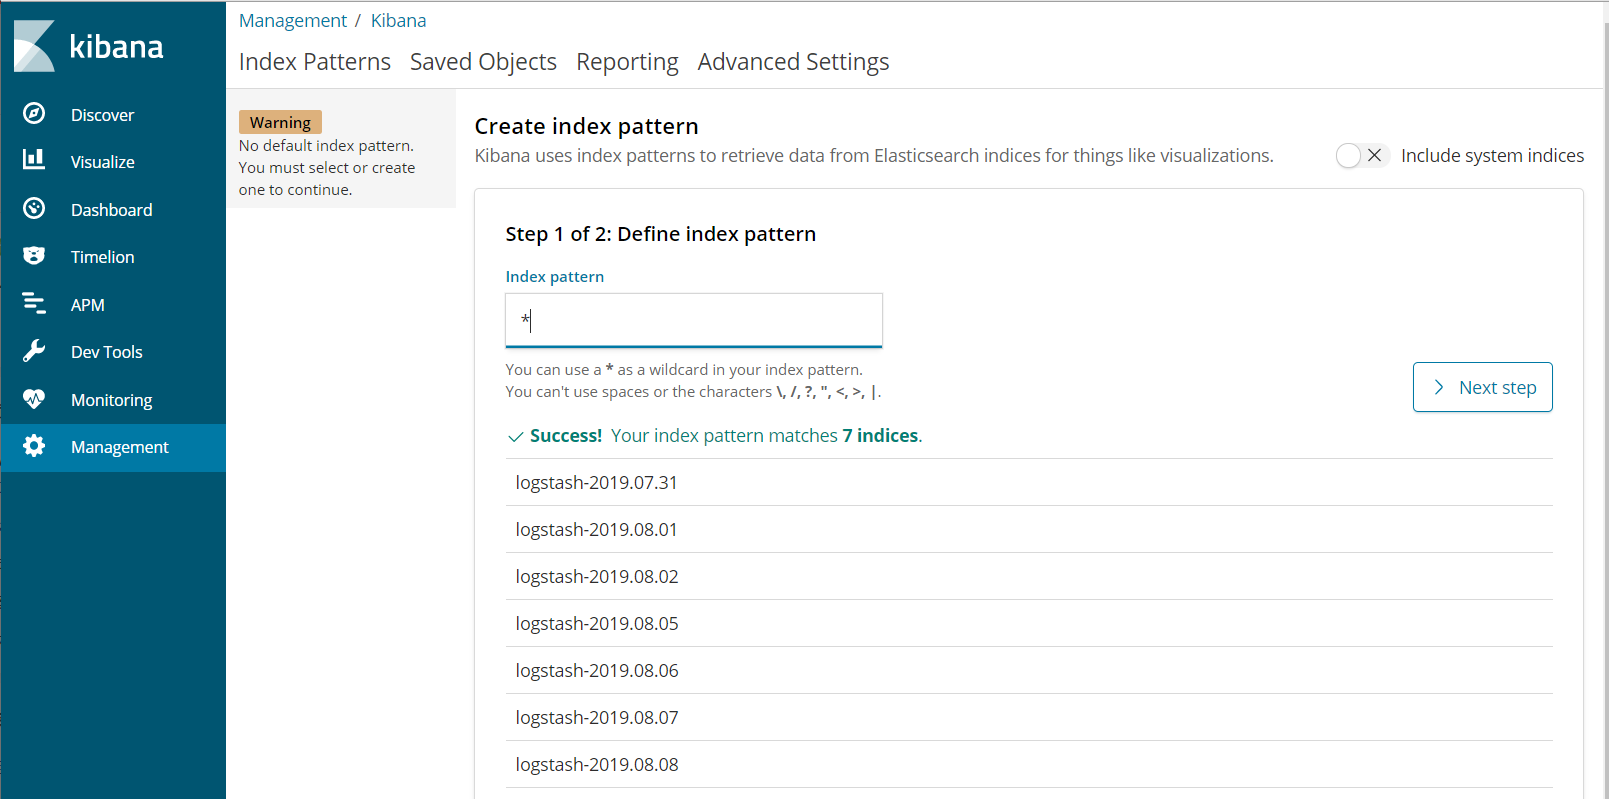Image resolution: width=1609 pixels, height=799 pixels.
Task: Focus the Index pattern input field
Action: 694,320
